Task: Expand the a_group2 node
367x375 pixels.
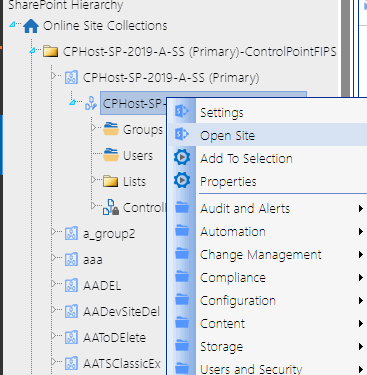Action: pos(53,232)
